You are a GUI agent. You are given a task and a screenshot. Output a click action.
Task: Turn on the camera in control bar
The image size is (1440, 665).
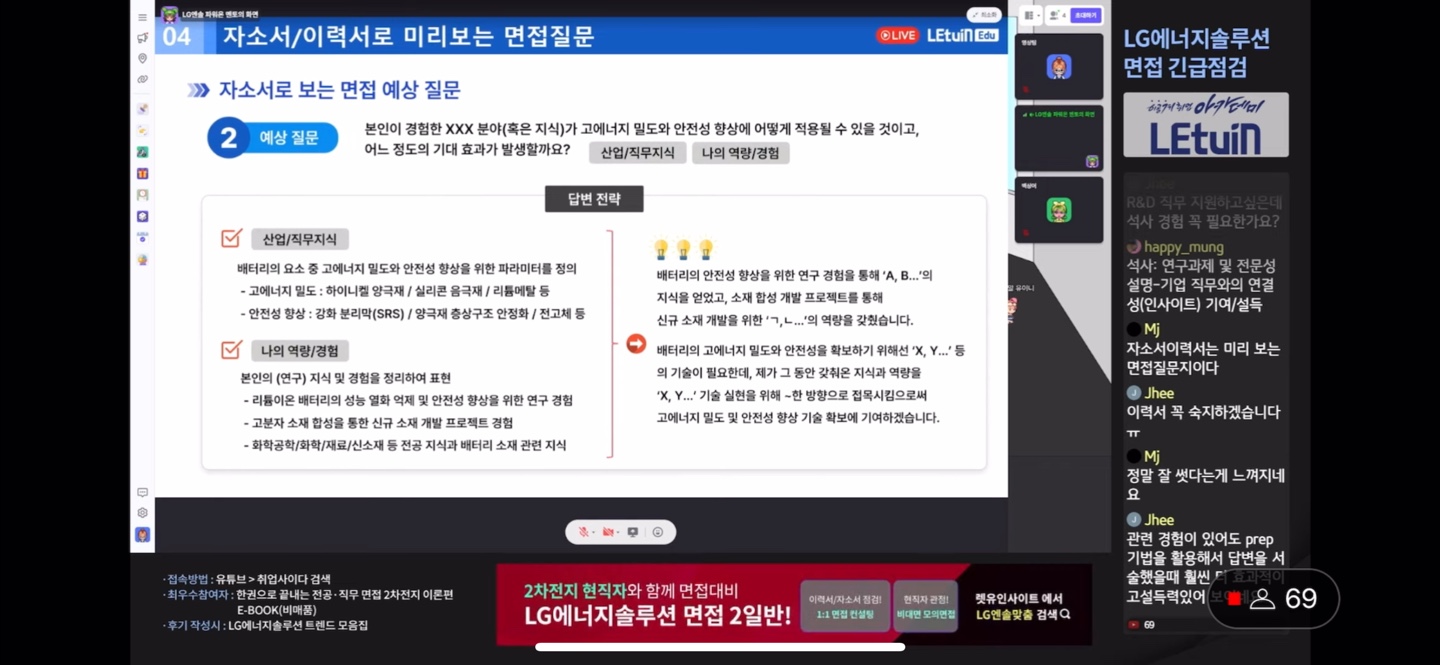click(608, 532)
